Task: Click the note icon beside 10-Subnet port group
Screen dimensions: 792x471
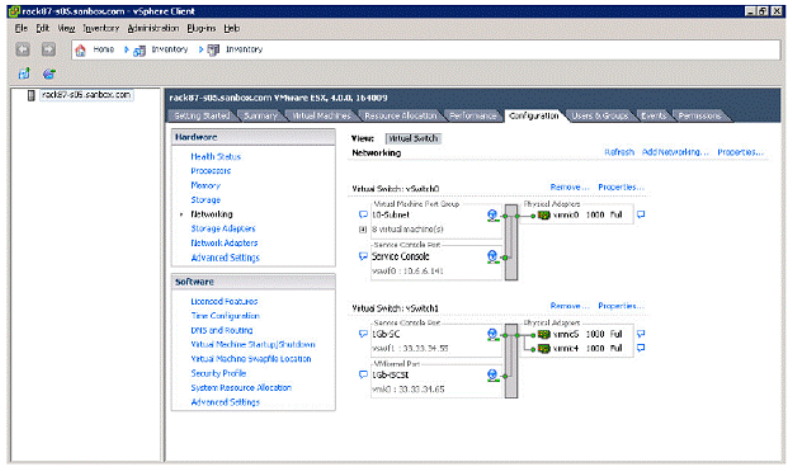Action: click(x=363, y=215)
